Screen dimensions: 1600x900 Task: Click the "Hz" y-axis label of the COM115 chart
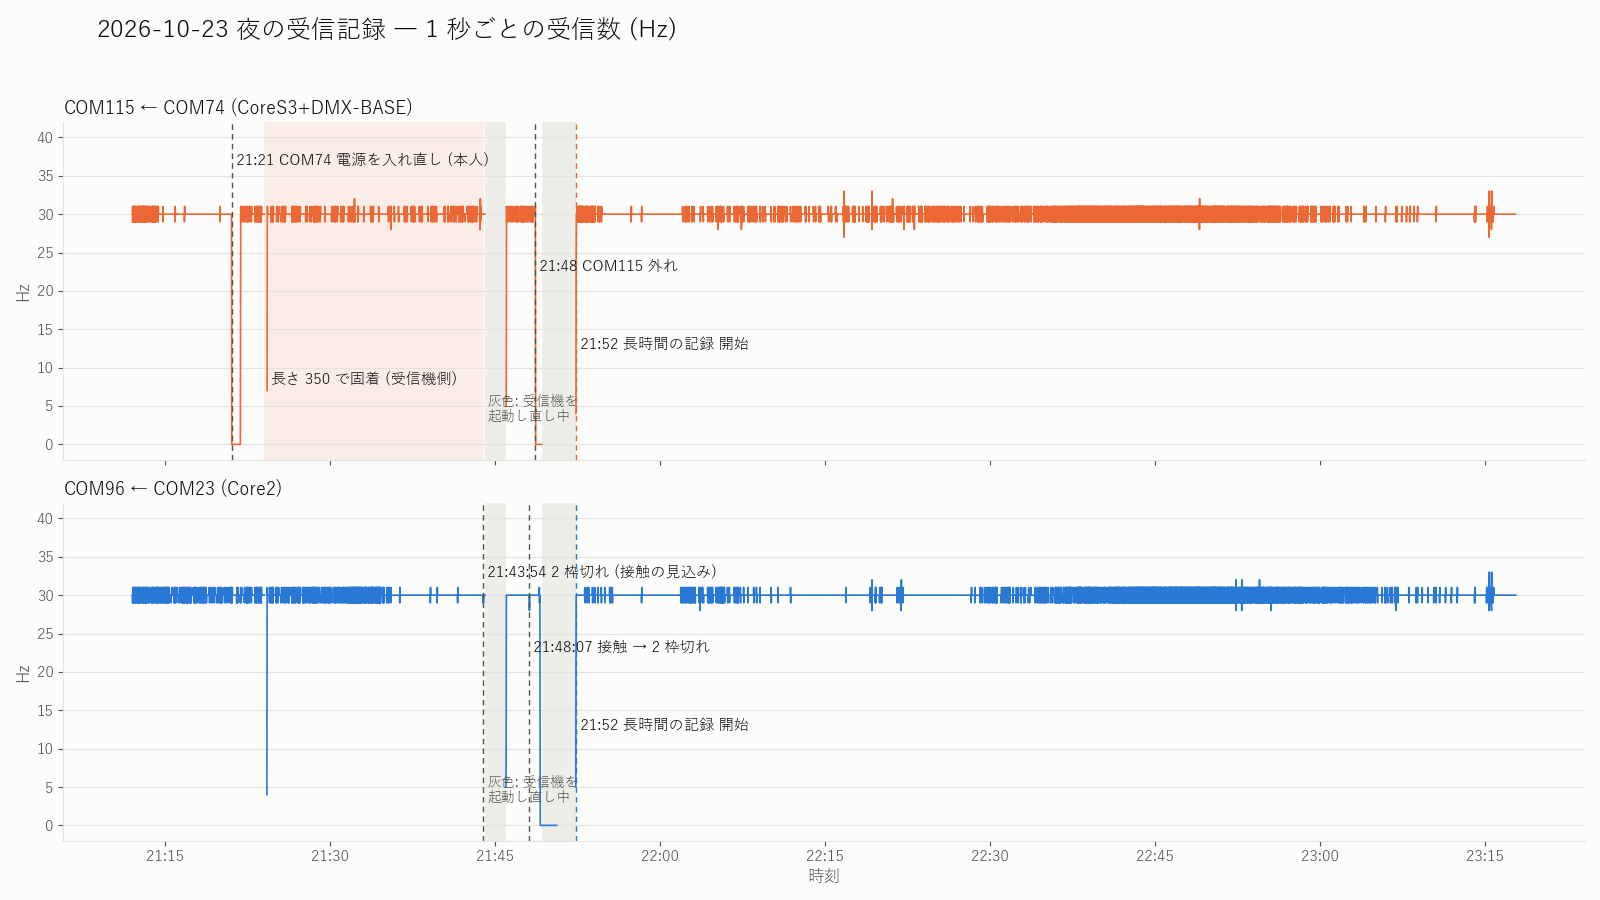(x=23, y=291)
